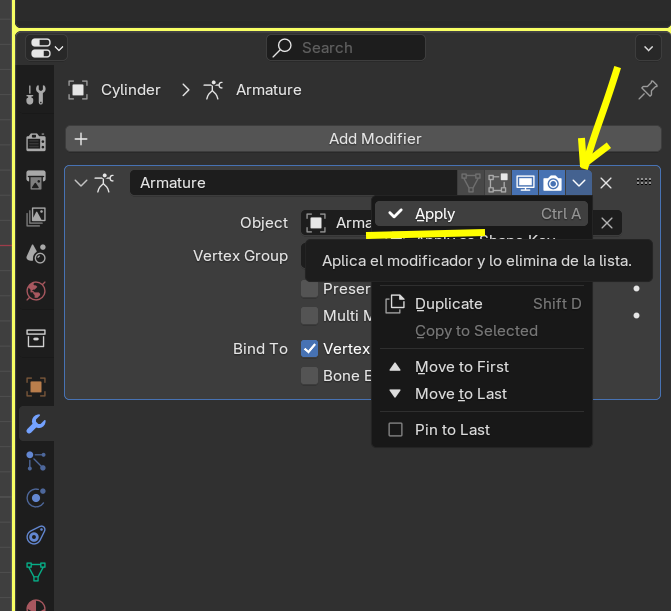The width and height of the screenshot is (671, 611).
Task: Toggle Armature modifier render visibility
Action: pos(552,183)
